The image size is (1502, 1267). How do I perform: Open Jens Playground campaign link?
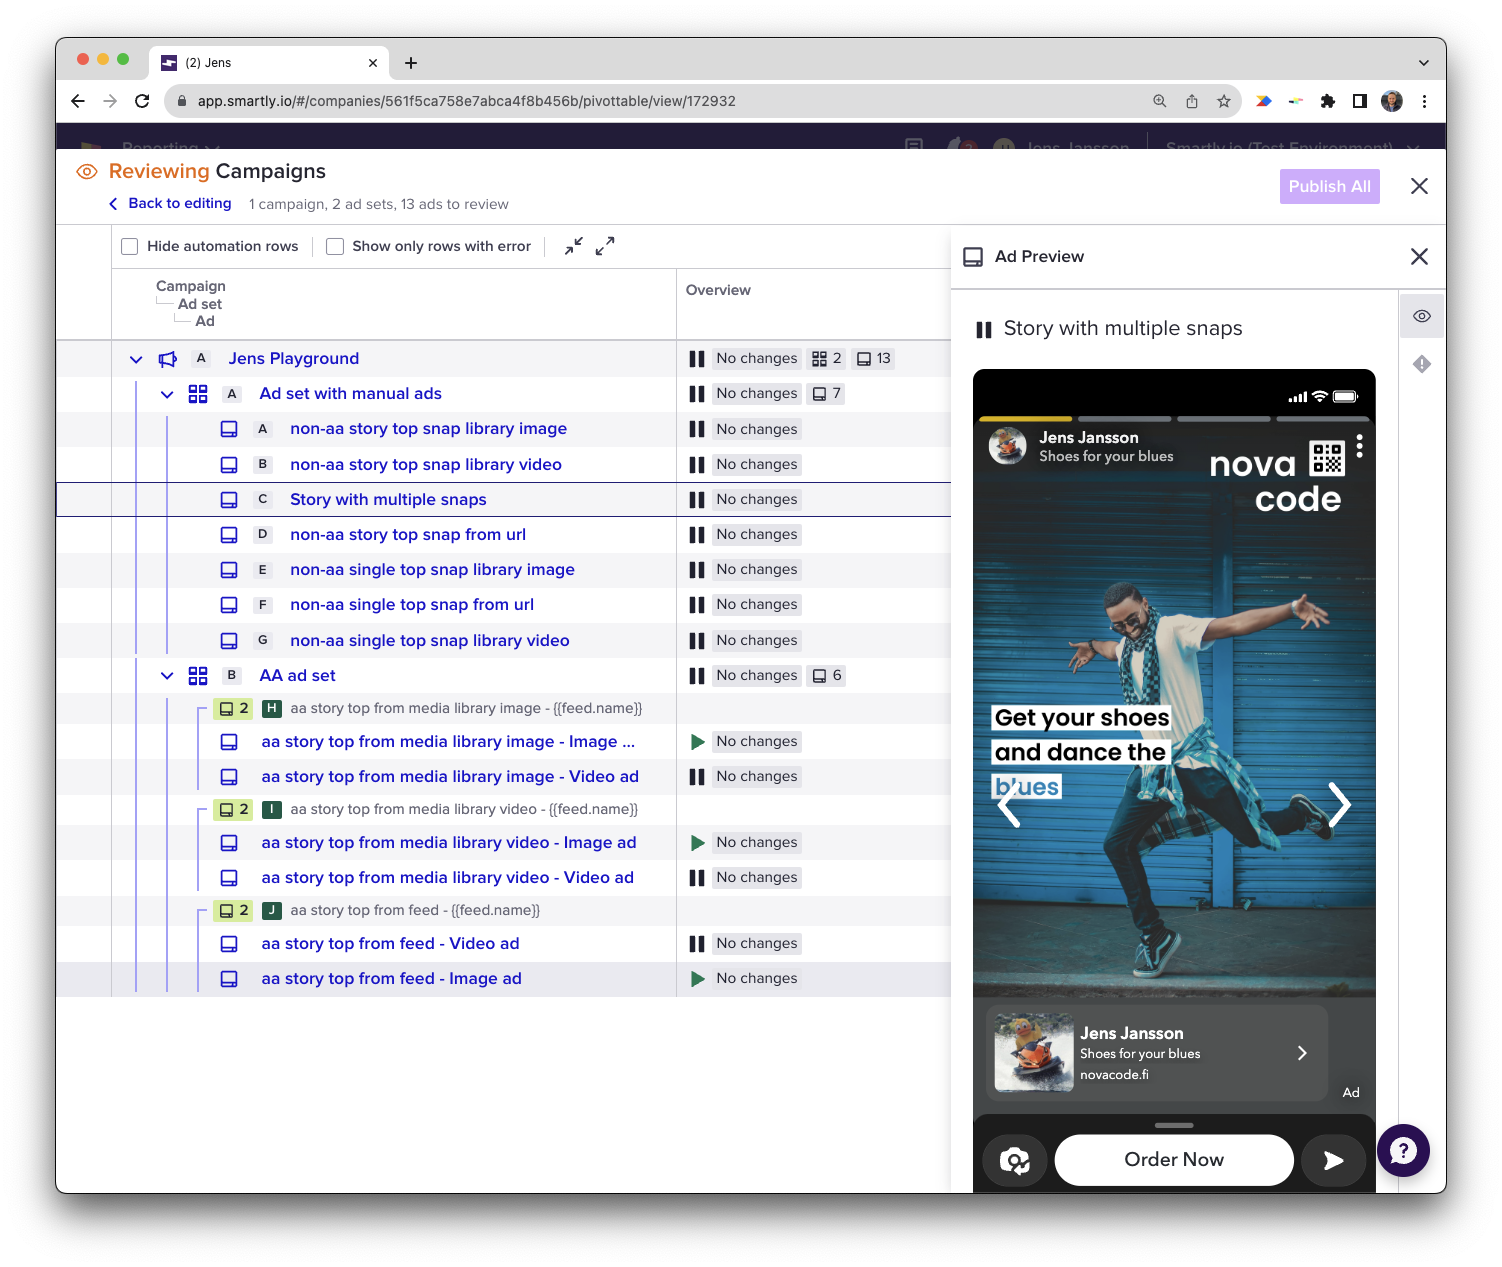tap(294, 359)
